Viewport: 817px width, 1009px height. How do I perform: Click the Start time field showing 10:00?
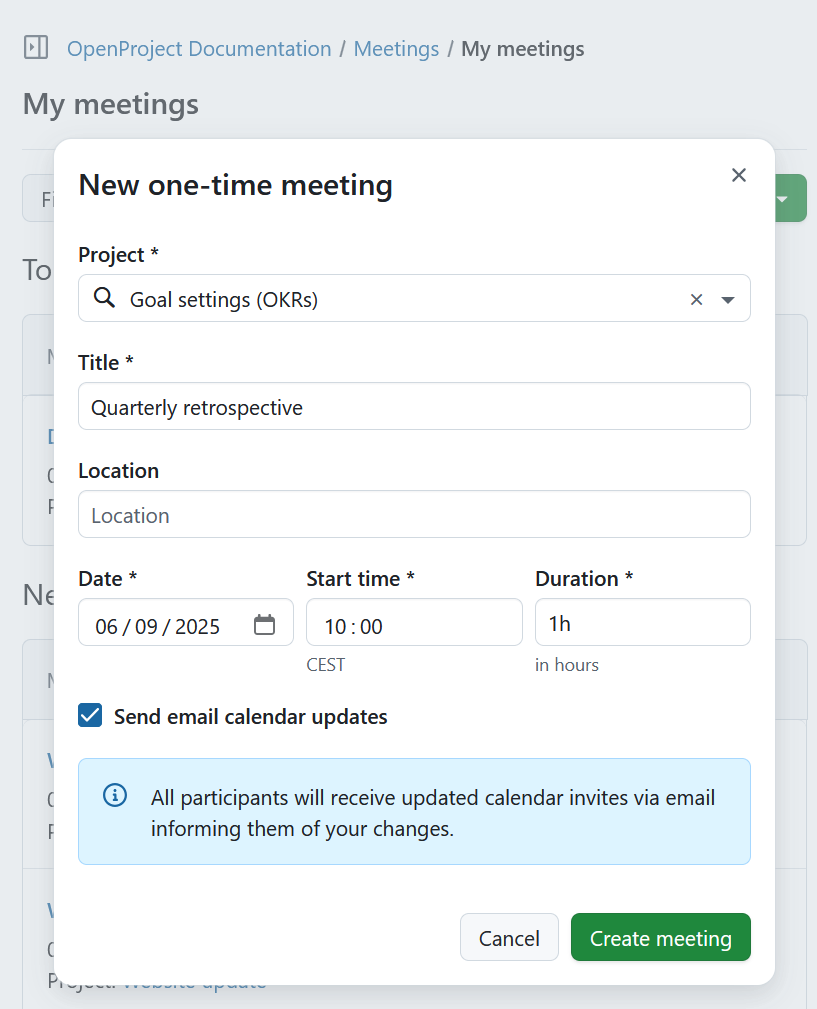coord(414,622)
